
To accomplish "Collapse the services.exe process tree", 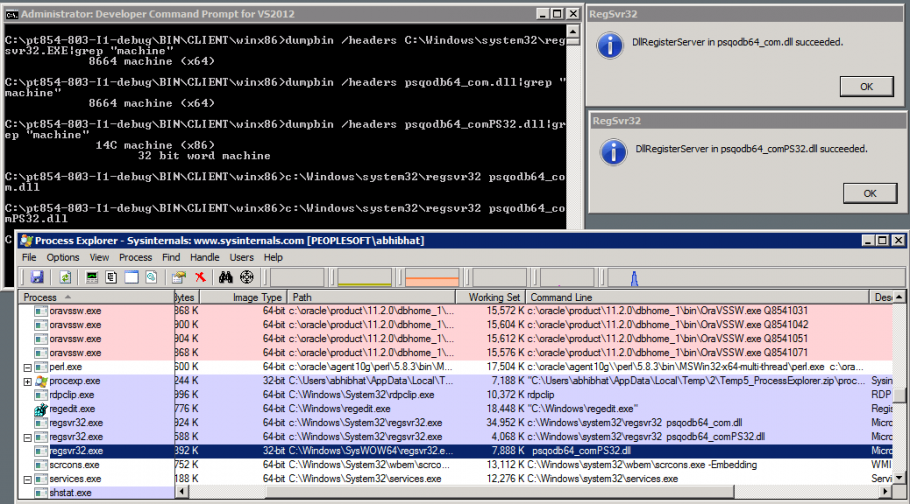I will [x=27, y=479].
